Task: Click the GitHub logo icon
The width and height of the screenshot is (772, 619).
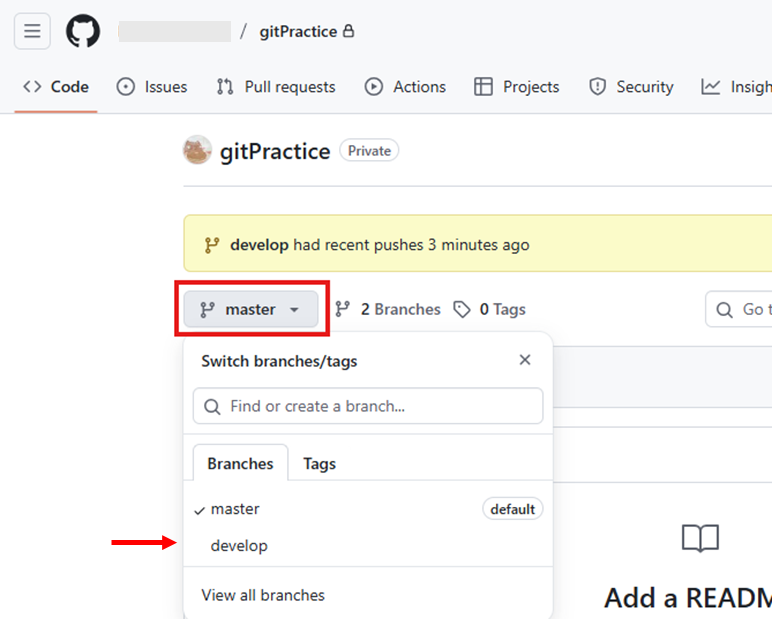Action: 83,31
